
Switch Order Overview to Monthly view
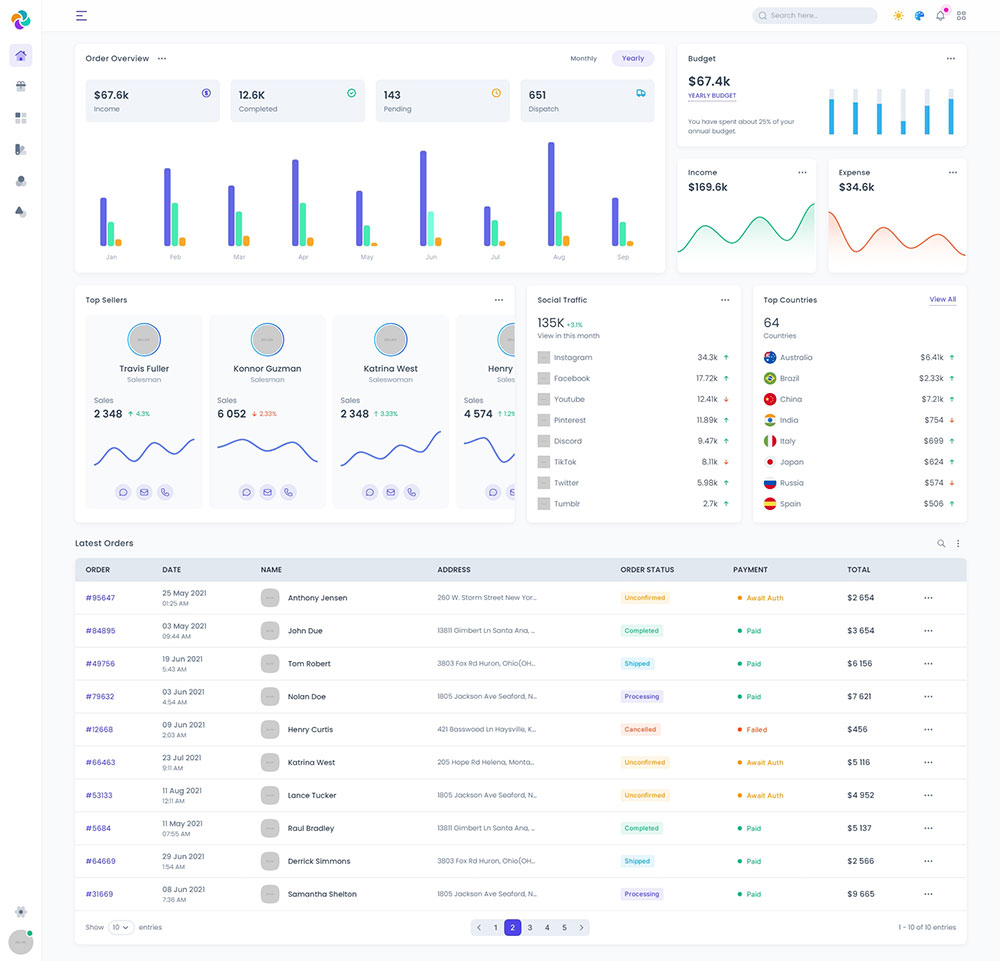(x=583, y=59)
